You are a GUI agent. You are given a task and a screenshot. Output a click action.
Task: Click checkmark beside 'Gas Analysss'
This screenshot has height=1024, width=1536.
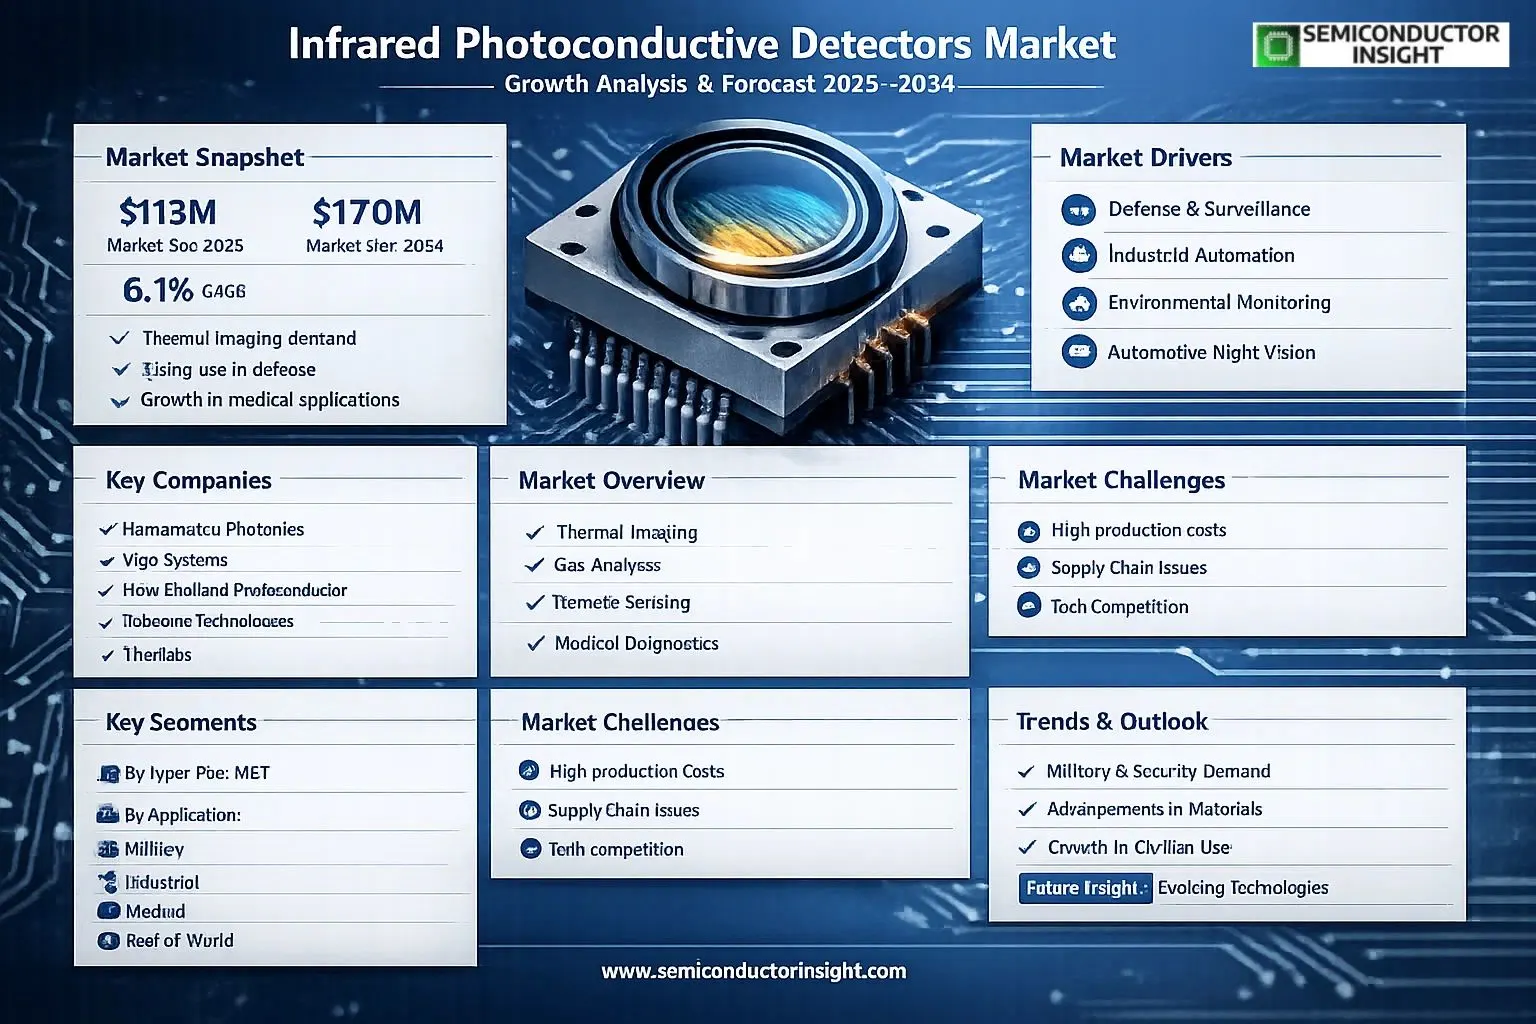click(x=534, y=565)
